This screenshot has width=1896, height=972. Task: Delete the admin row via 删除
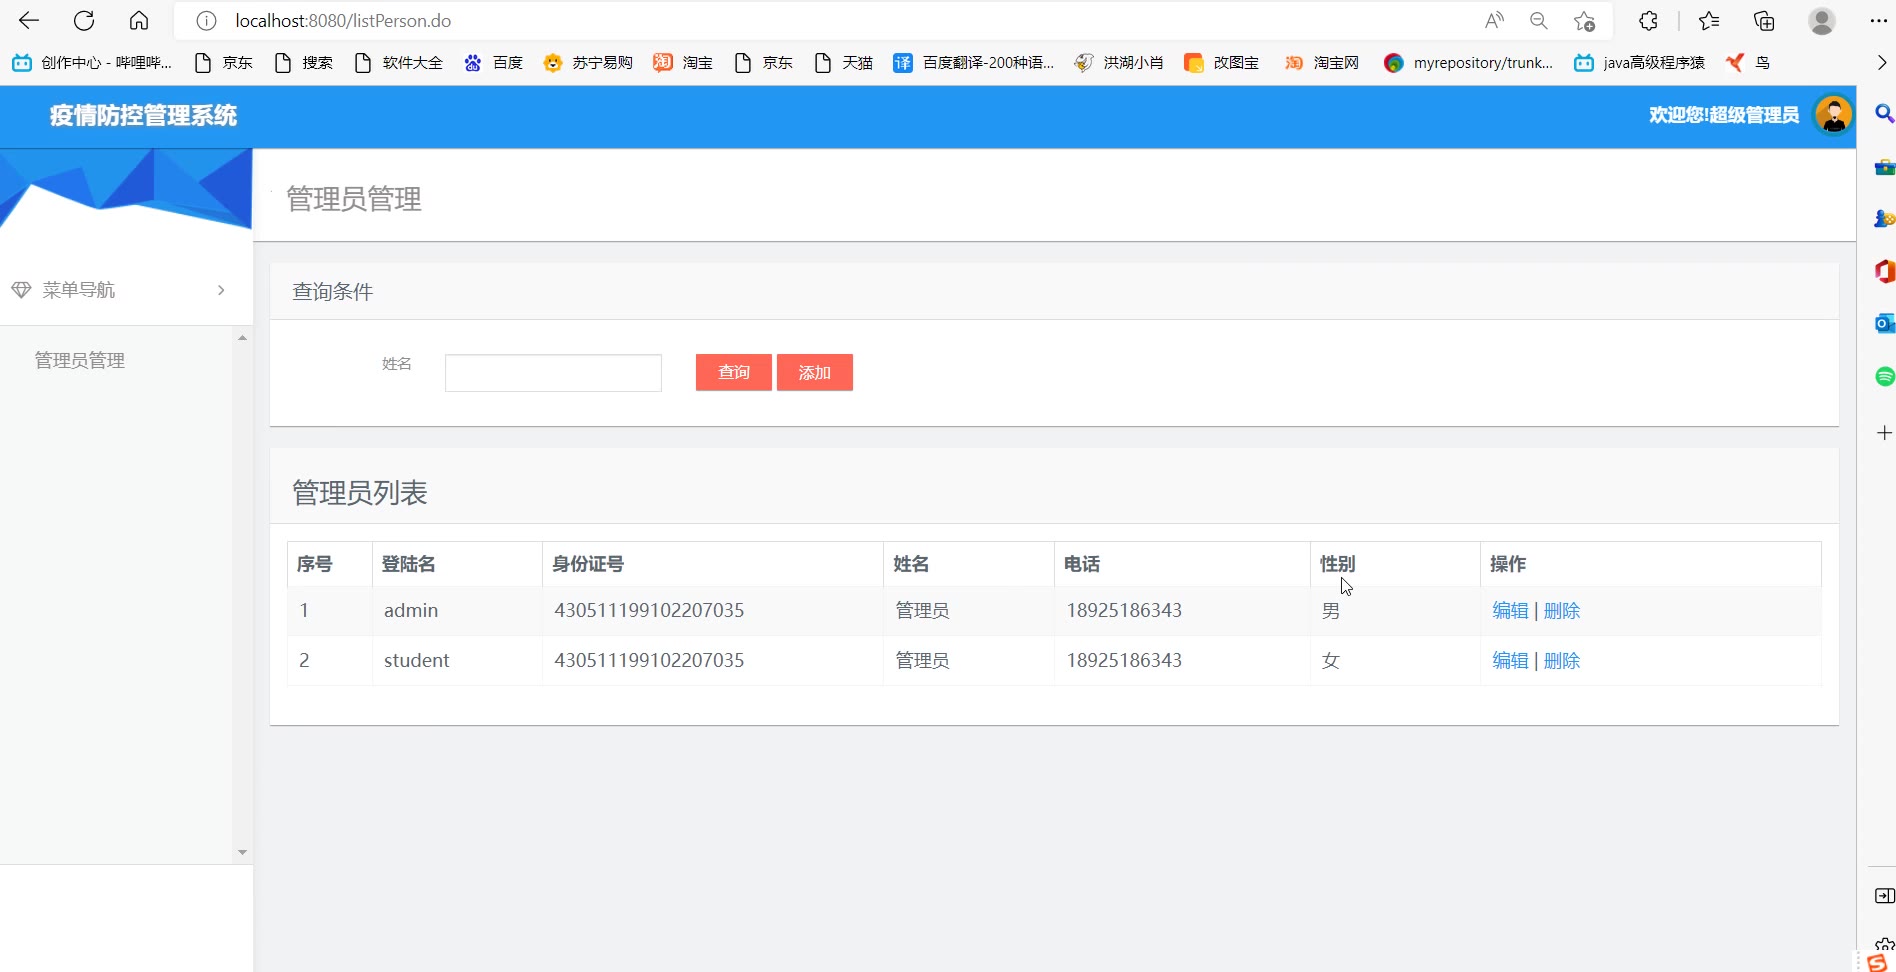coord(1562,611)
